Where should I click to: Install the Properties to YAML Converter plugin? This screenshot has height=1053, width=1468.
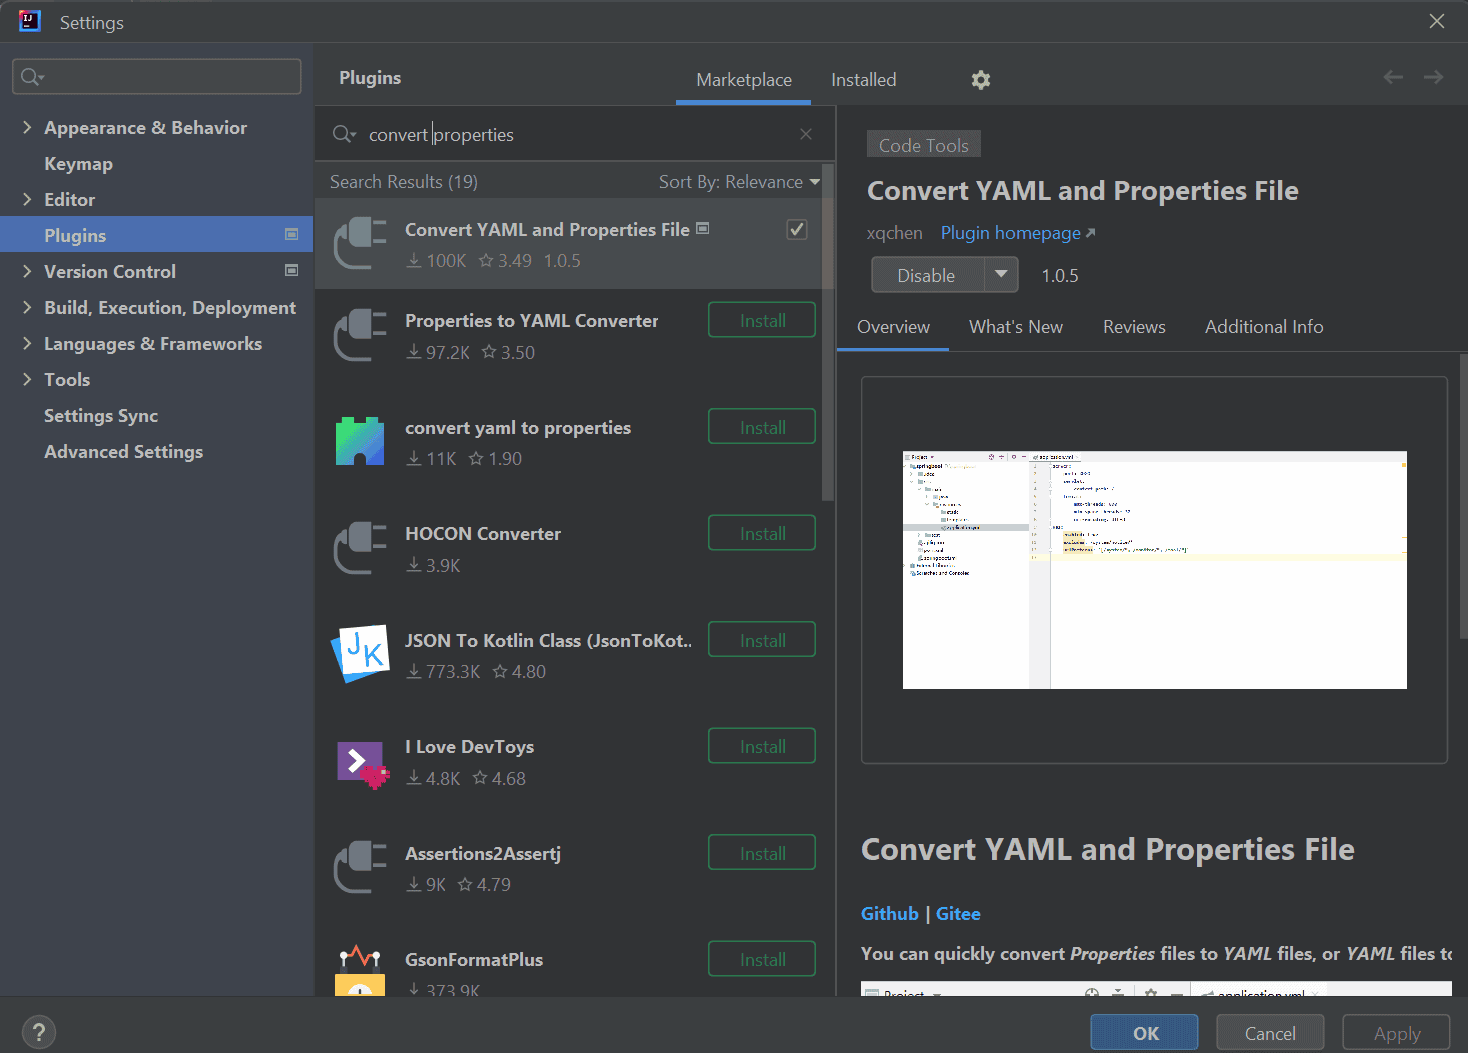(x=761, y=319)
